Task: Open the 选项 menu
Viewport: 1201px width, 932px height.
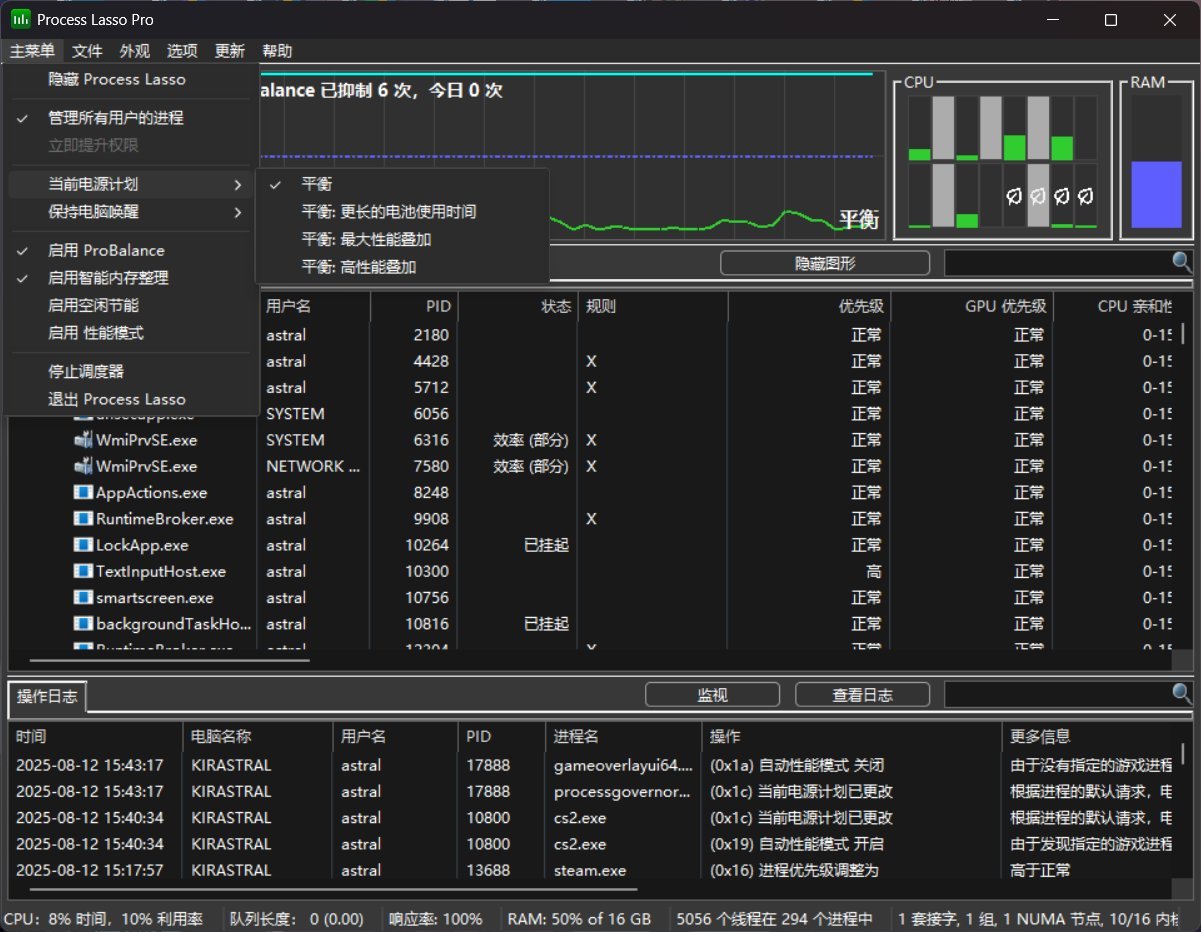Action: tap(182, 51)
